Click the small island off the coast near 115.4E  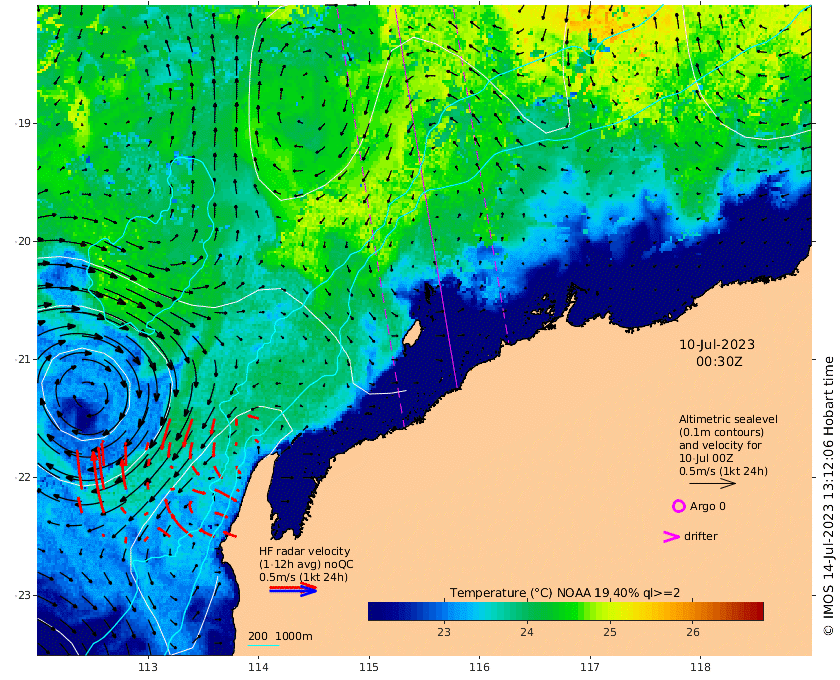(411, 334)
